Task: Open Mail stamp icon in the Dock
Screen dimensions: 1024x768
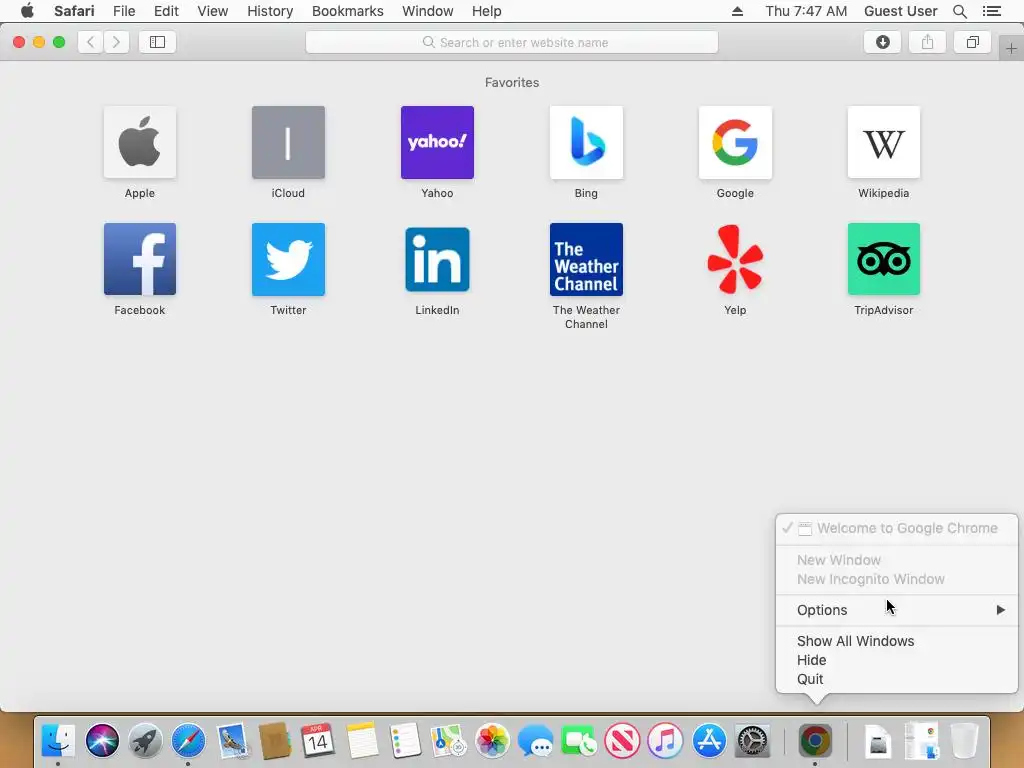Action: click(232, 741)
